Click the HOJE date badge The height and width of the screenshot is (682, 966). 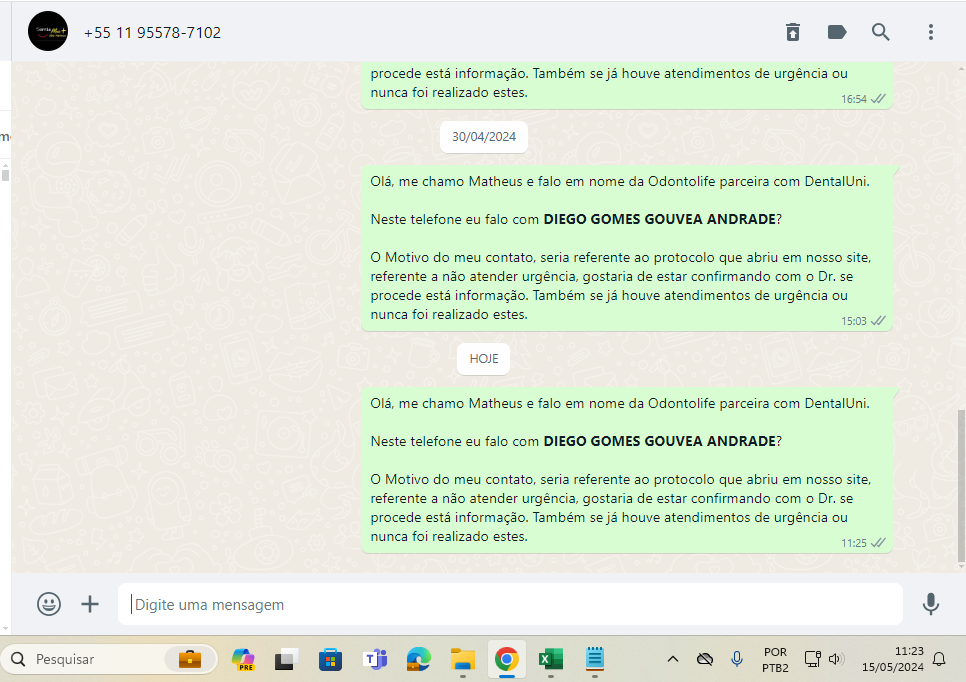tap(484, 359)
